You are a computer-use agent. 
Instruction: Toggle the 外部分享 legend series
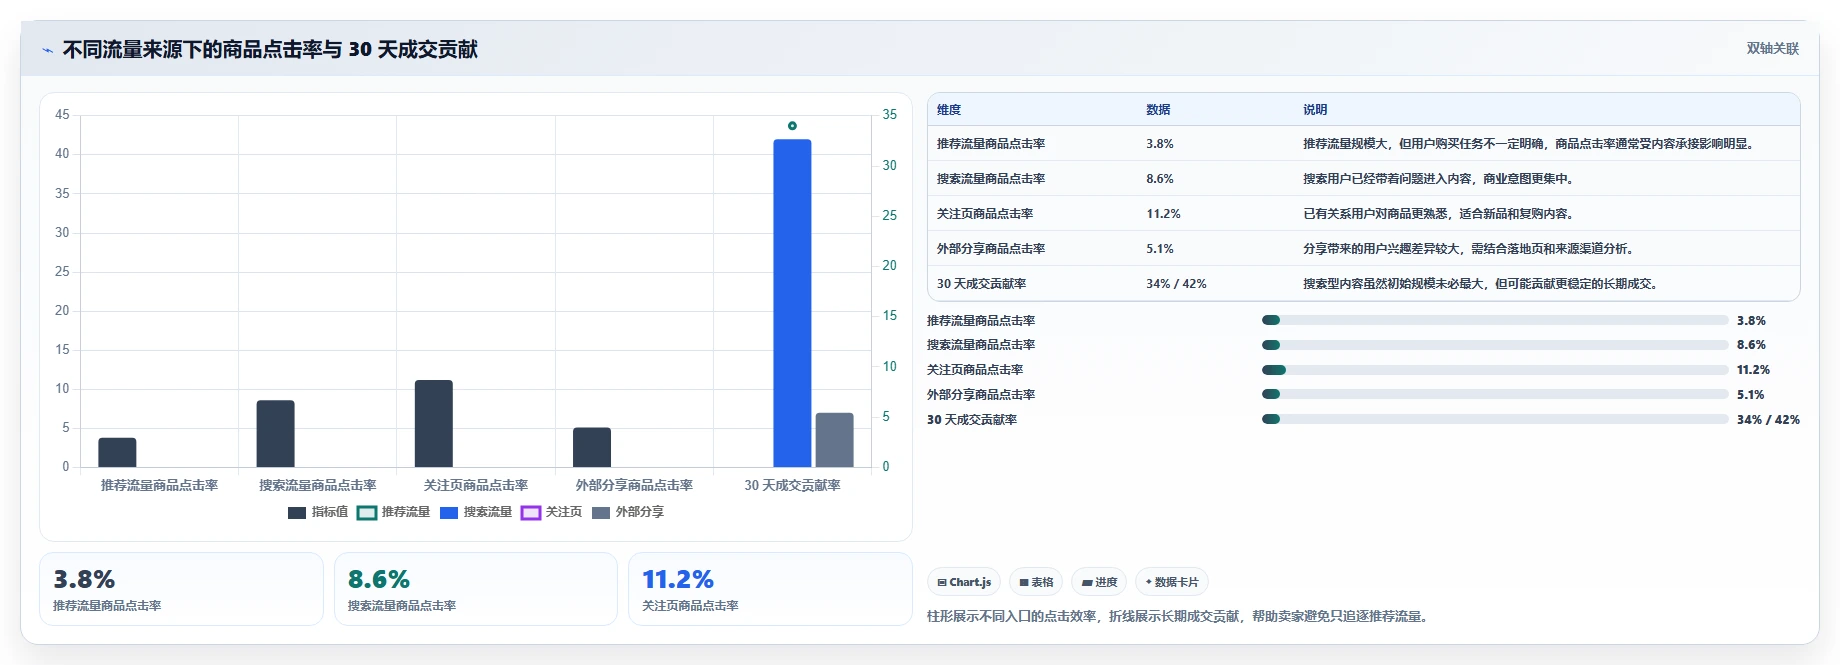coord(628,512)
